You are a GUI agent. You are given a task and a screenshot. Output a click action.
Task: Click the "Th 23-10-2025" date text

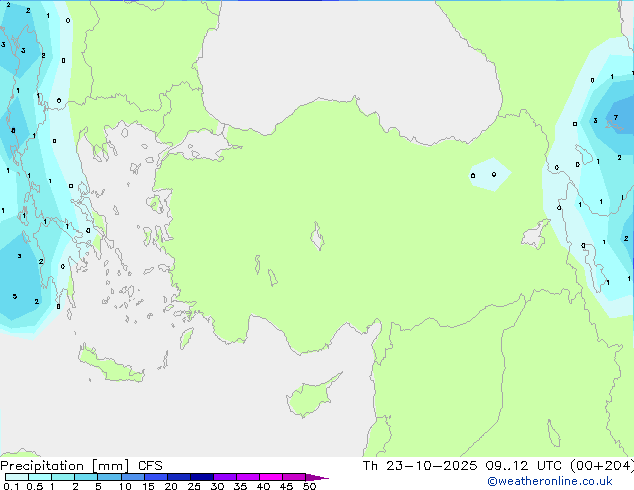[x=420, y=466]
